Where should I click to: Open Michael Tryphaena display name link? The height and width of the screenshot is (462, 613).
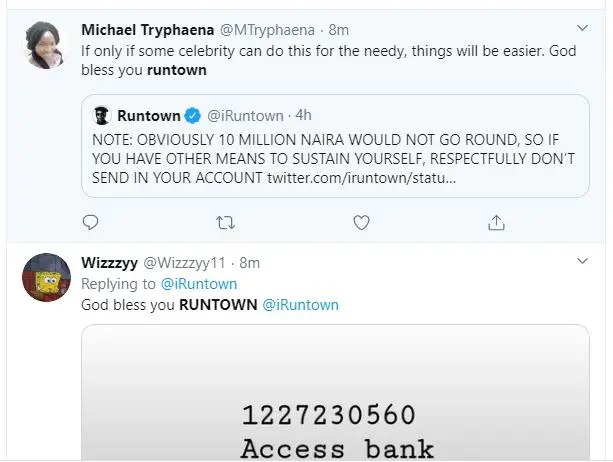(148, 30)
